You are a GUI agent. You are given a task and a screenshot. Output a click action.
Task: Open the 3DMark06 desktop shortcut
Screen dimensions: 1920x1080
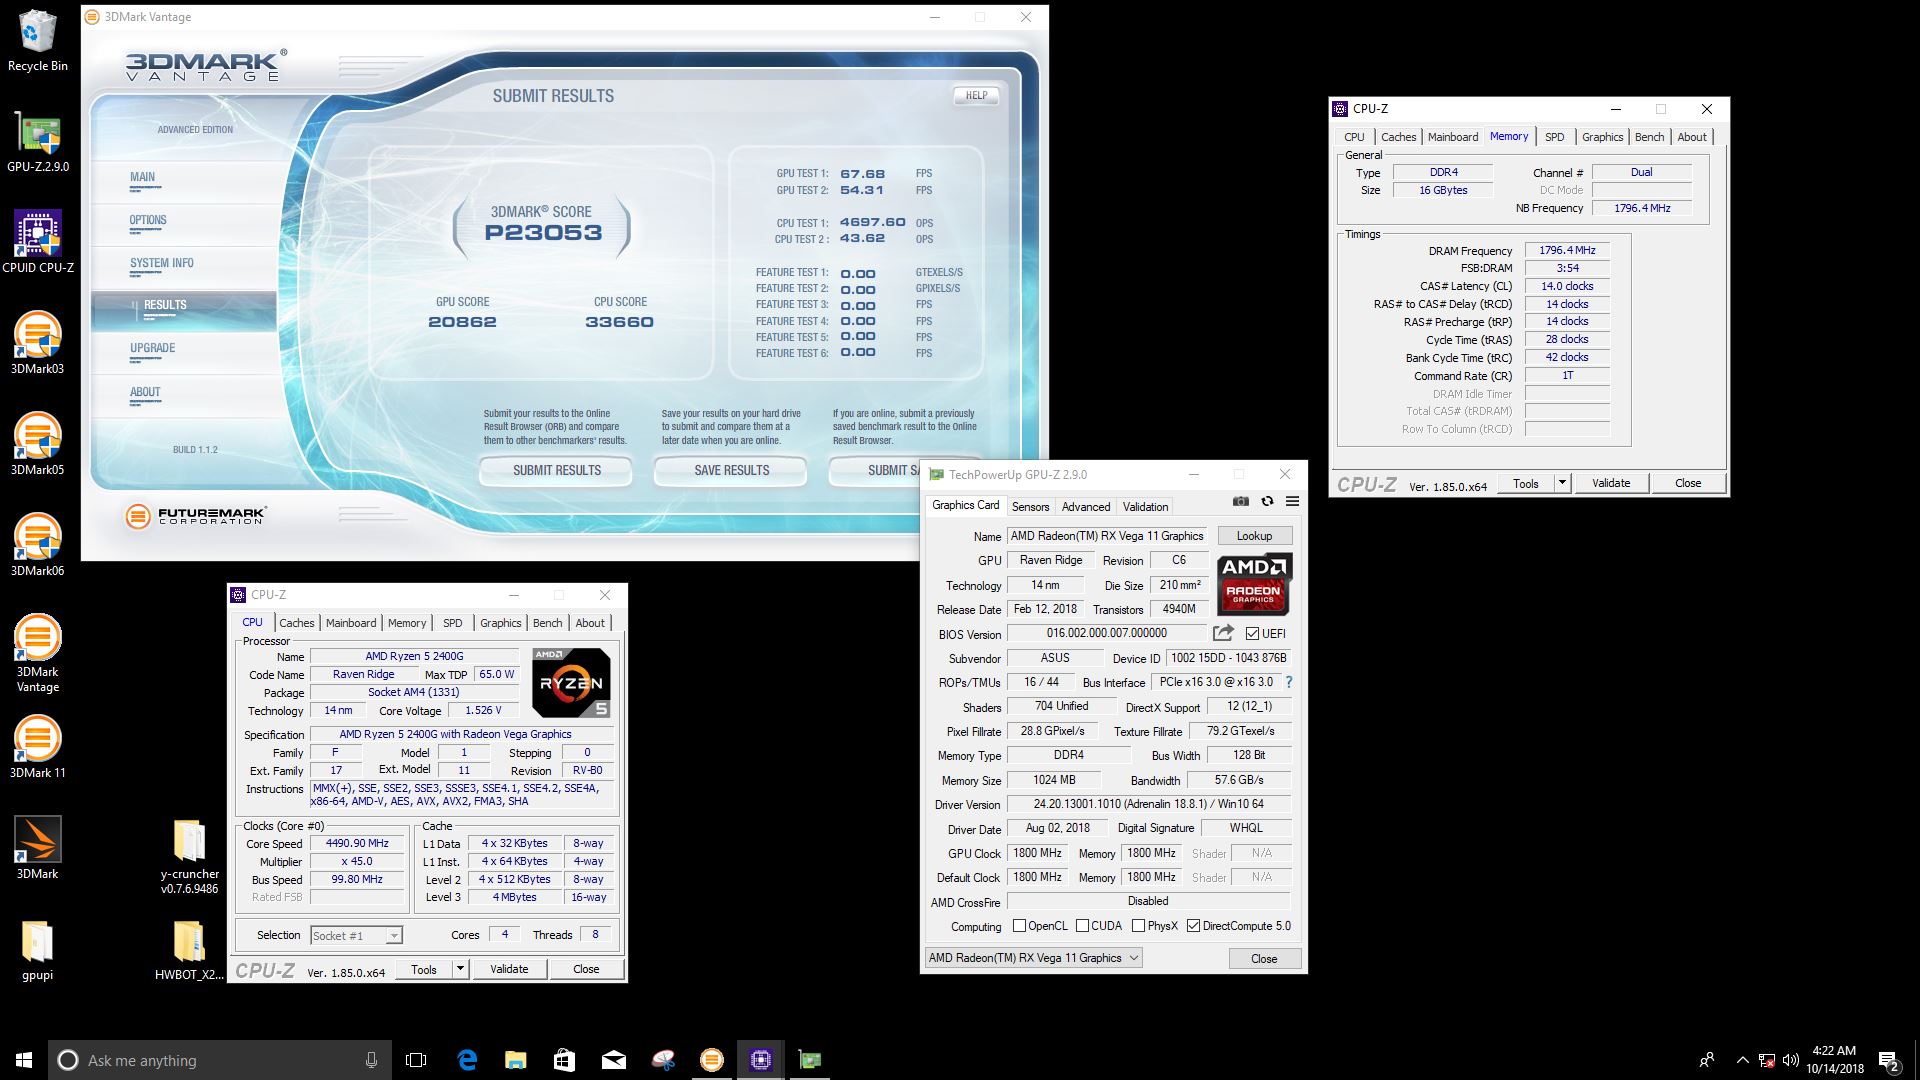[x=38, y=545]
